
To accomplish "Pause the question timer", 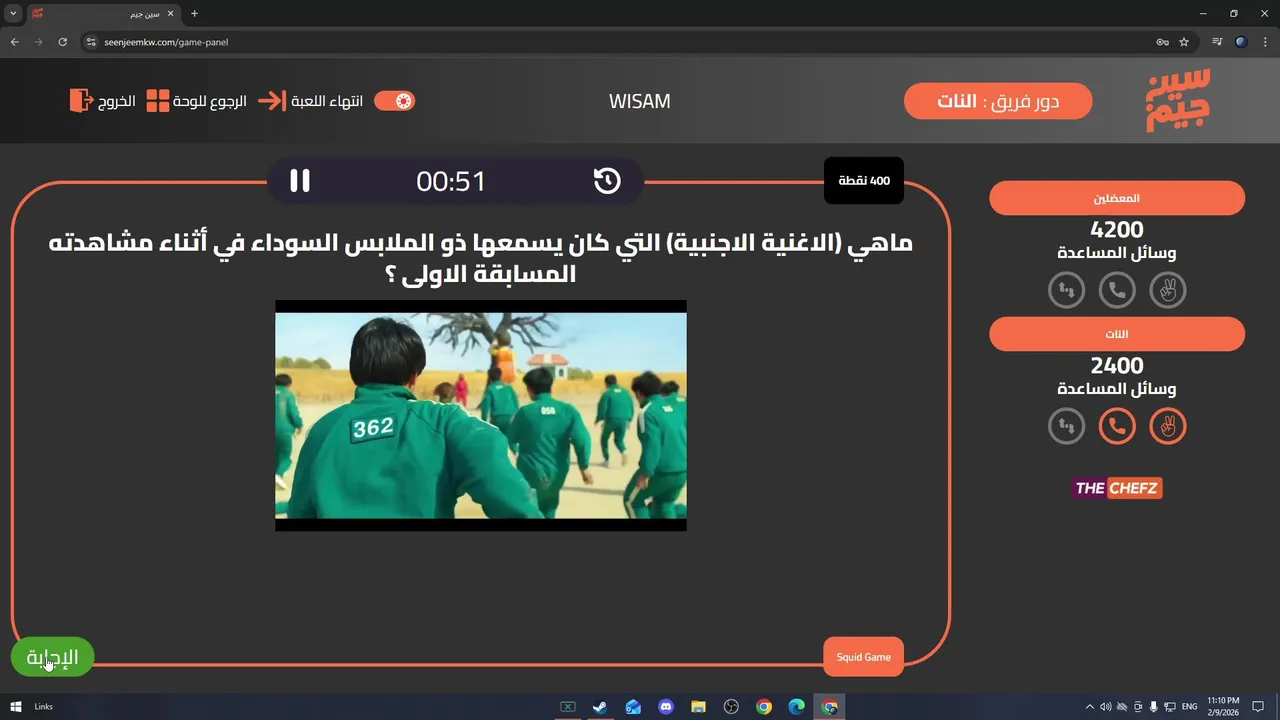I will (x=300, y=180).
